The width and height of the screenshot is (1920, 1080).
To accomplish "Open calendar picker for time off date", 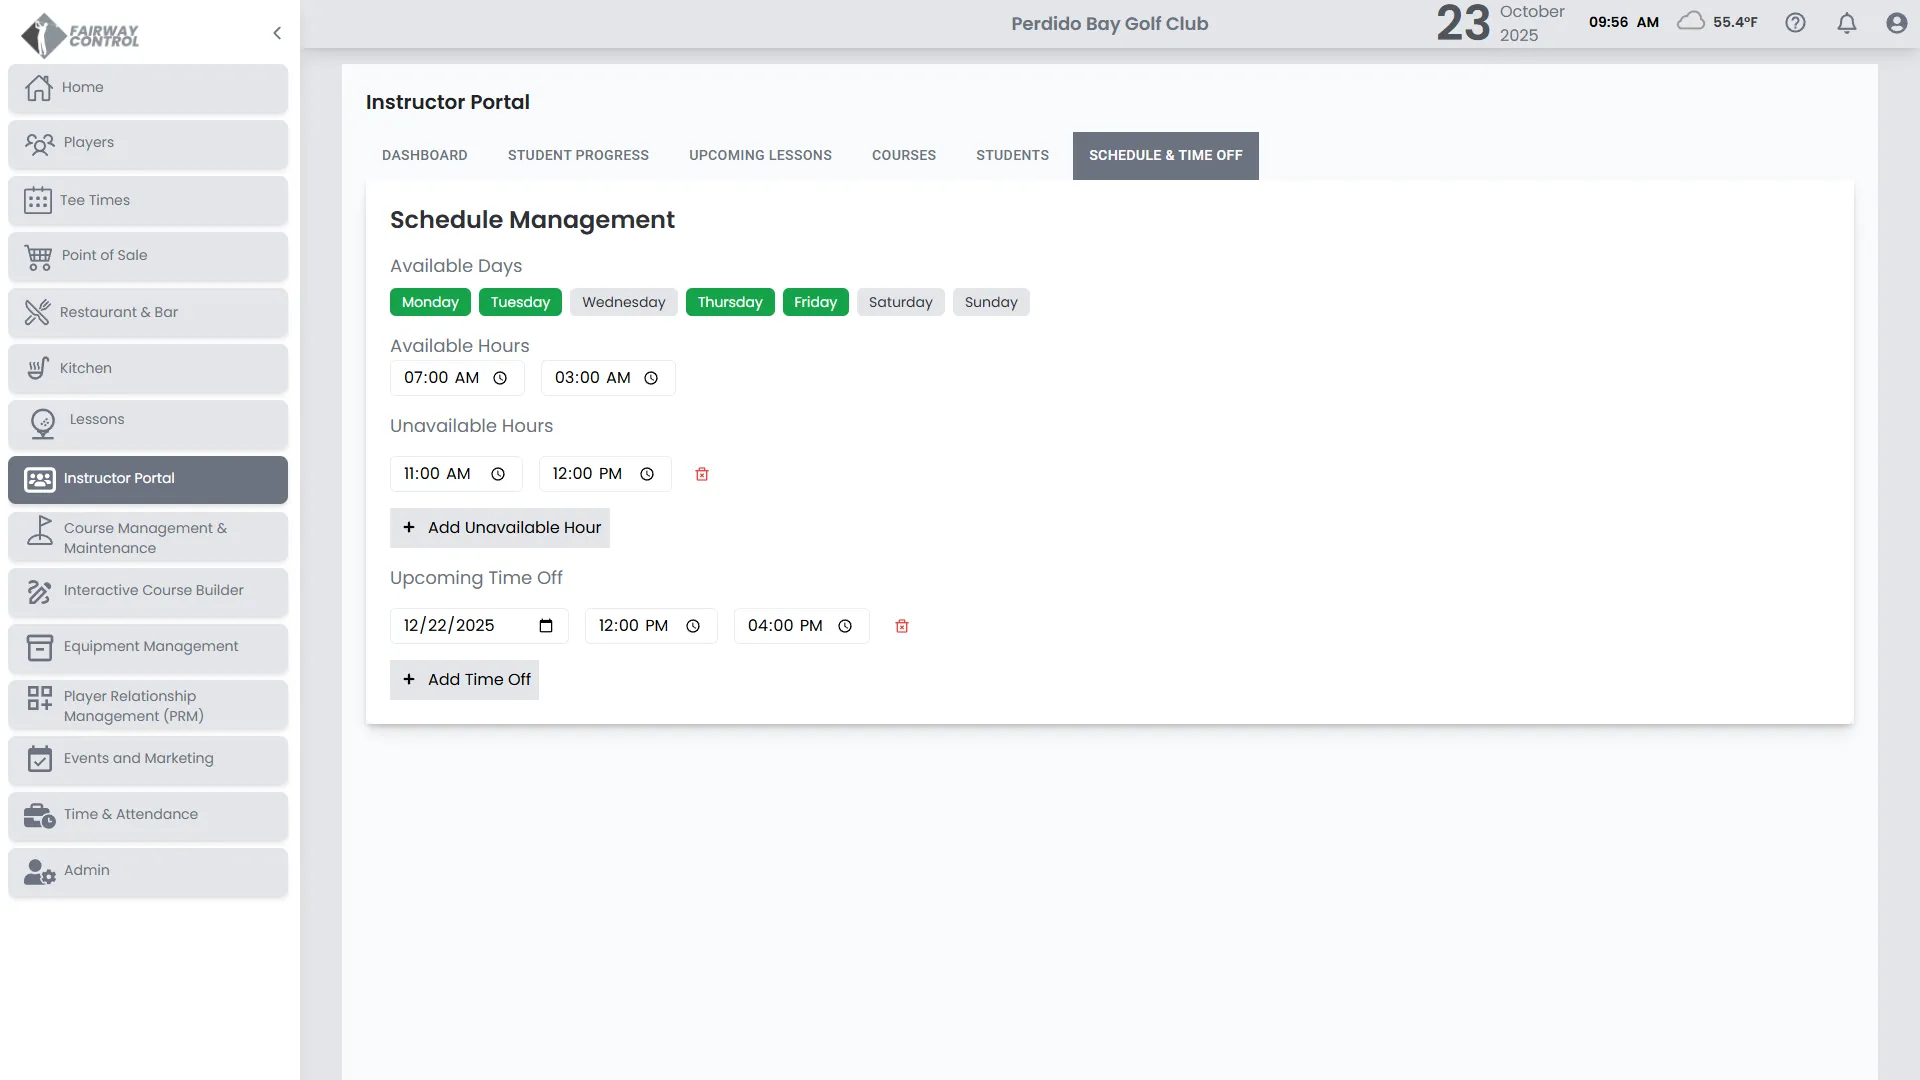I will point(546,626).
